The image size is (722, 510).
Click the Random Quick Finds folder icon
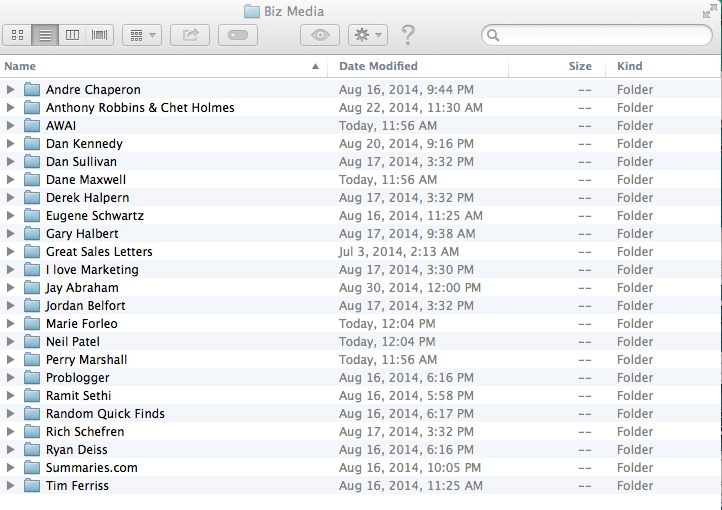[x=32, y=413]
